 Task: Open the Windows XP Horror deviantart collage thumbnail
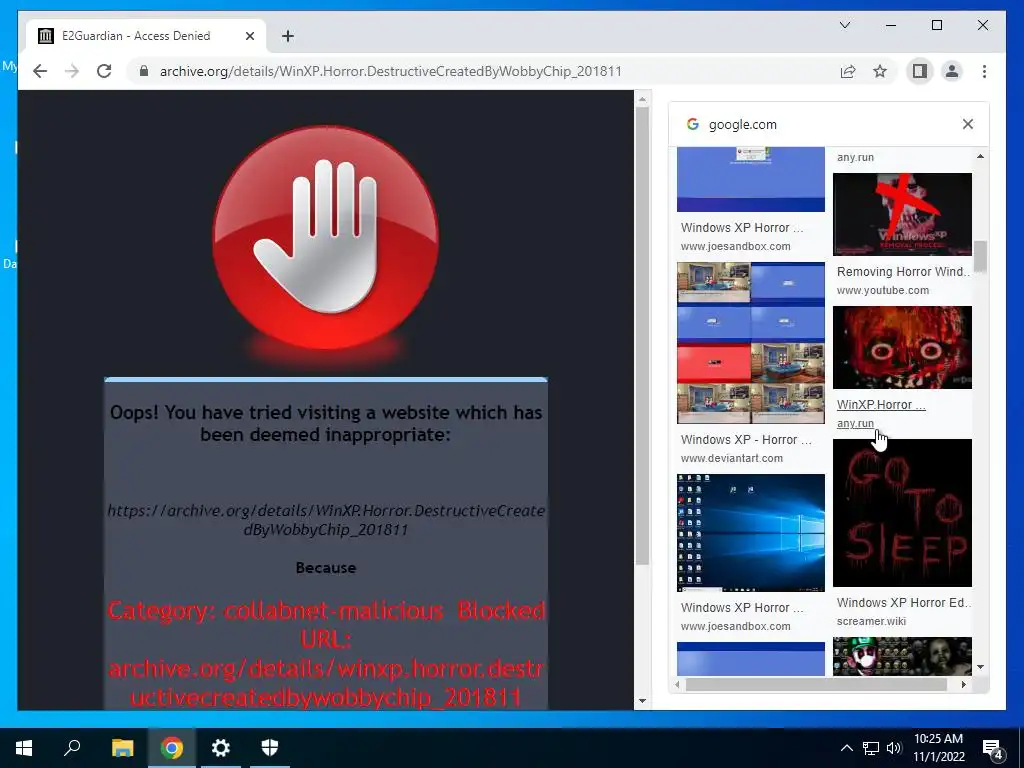pos(750,343)
